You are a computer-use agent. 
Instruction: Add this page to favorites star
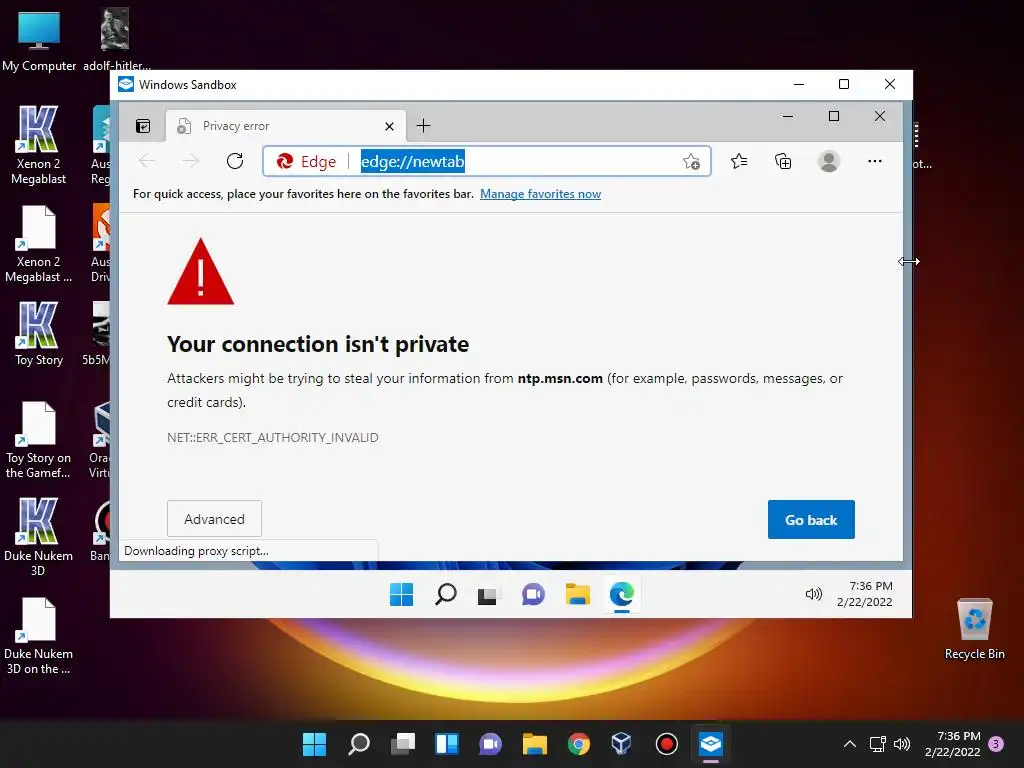pos(692,161)
